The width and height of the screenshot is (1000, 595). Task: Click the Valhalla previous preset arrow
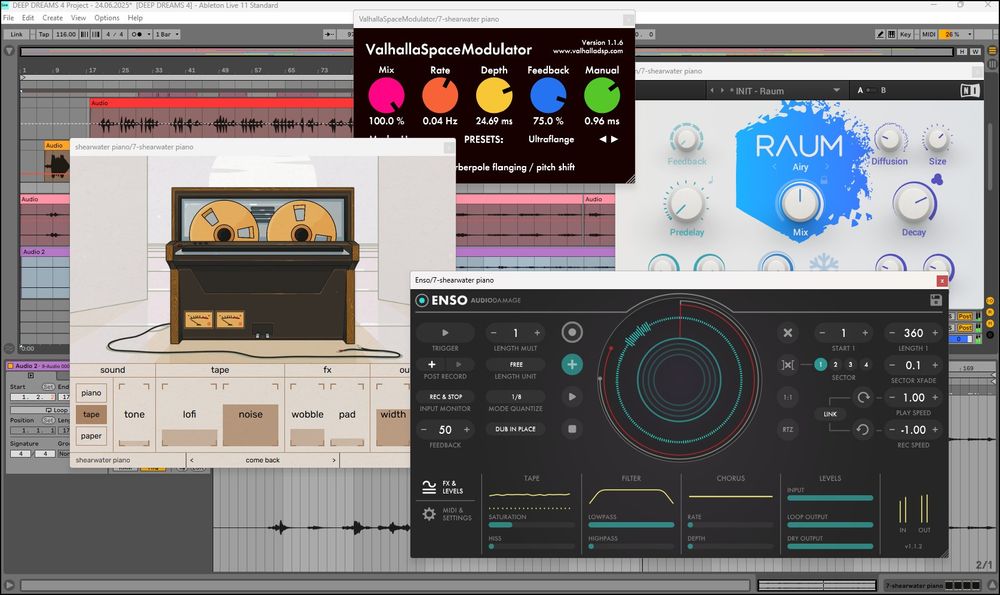point(603,139)
